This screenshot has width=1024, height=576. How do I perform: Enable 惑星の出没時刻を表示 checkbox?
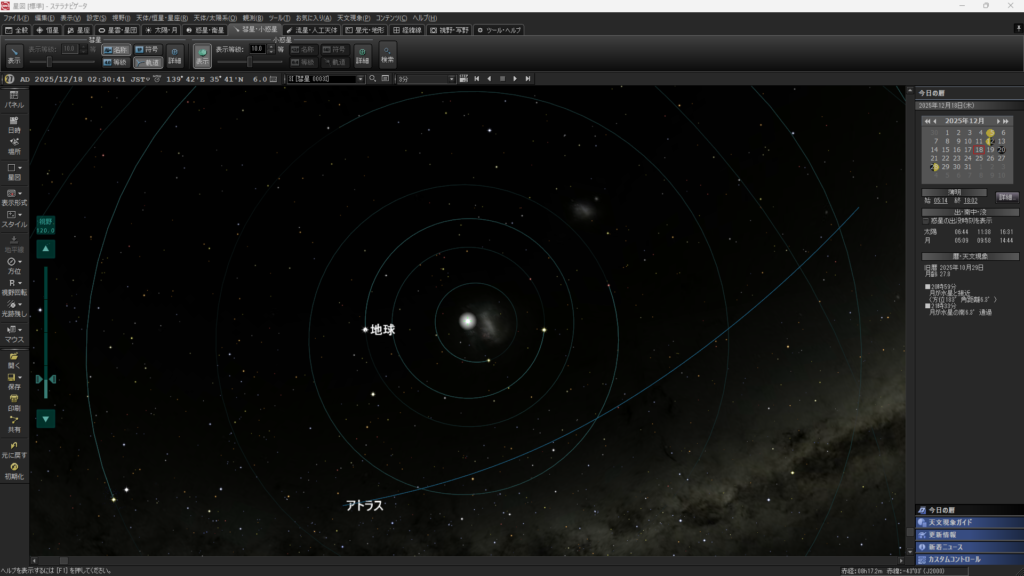tap(926, 220)
